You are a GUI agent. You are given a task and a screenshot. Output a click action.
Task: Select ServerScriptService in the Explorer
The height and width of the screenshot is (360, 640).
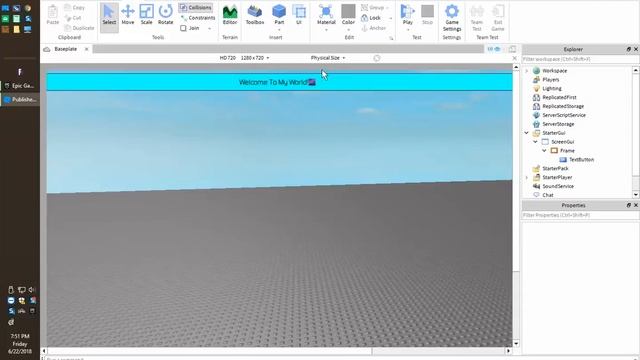click(x=564, y=115)
